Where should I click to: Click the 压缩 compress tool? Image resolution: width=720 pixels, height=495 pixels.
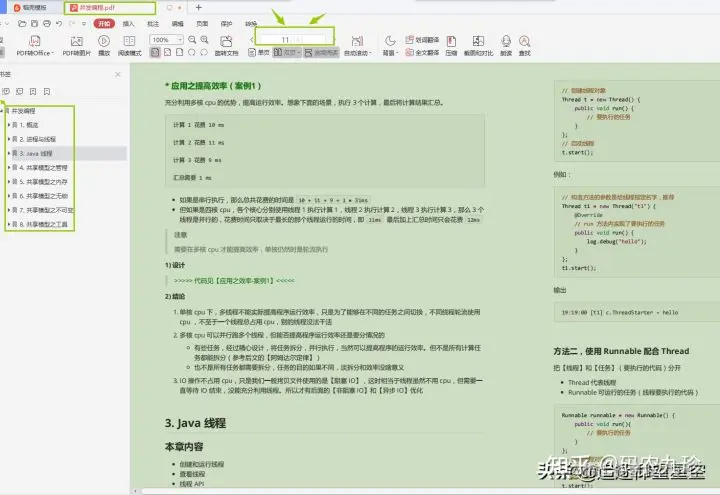[x=451, y=46]
